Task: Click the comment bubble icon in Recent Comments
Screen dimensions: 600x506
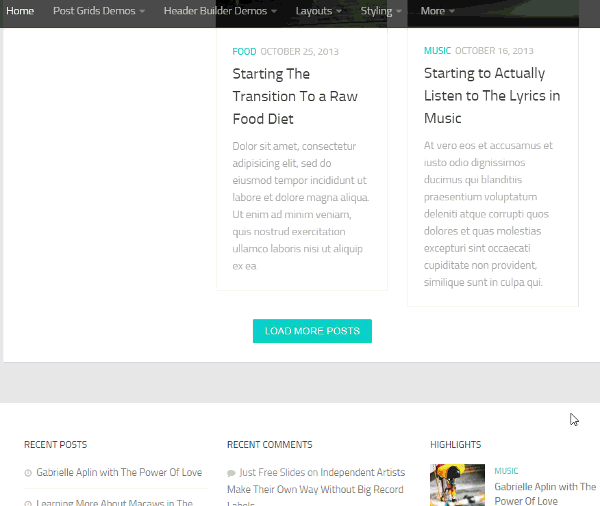Action: click(x=231, y=473)
